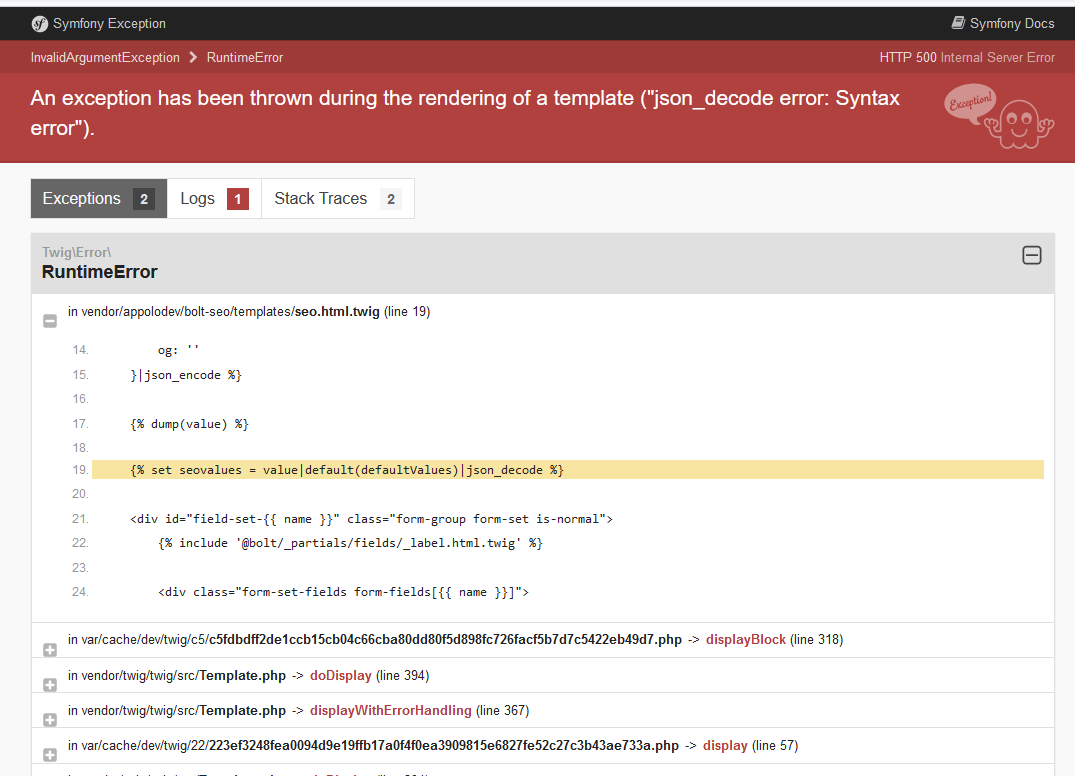
Task: Click the Symfony logo icon in header
Action: (x=40, y=24)
